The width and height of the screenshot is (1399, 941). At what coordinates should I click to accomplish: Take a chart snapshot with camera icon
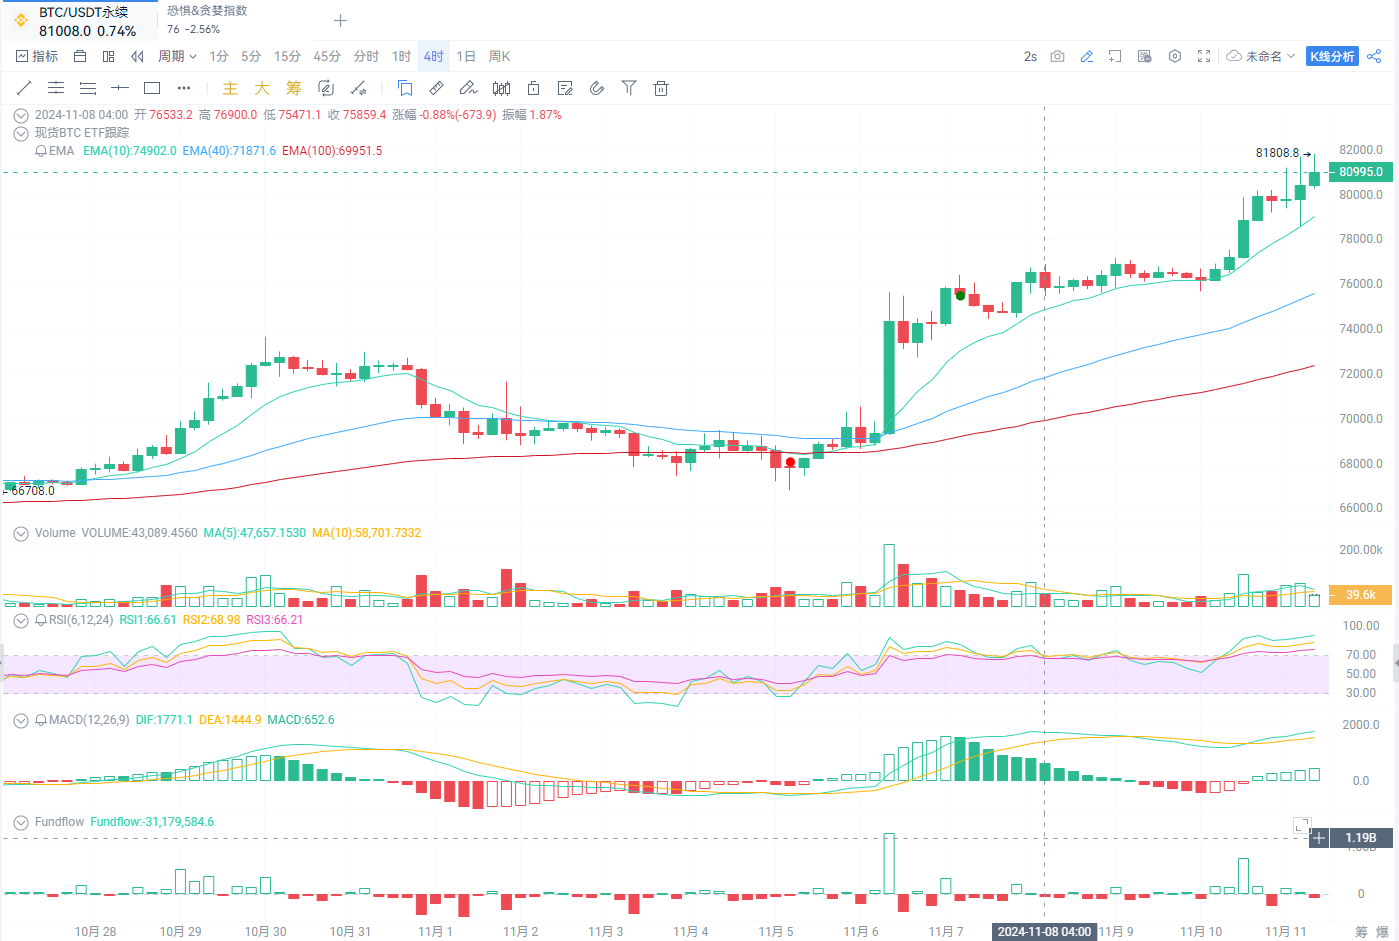(x=1057, y=56)
